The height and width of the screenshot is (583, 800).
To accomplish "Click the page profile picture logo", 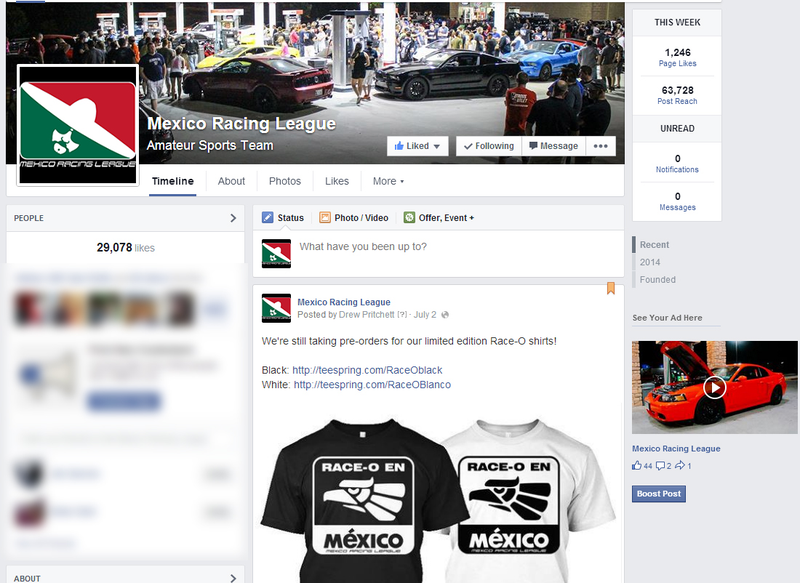I will click(78, 125).
